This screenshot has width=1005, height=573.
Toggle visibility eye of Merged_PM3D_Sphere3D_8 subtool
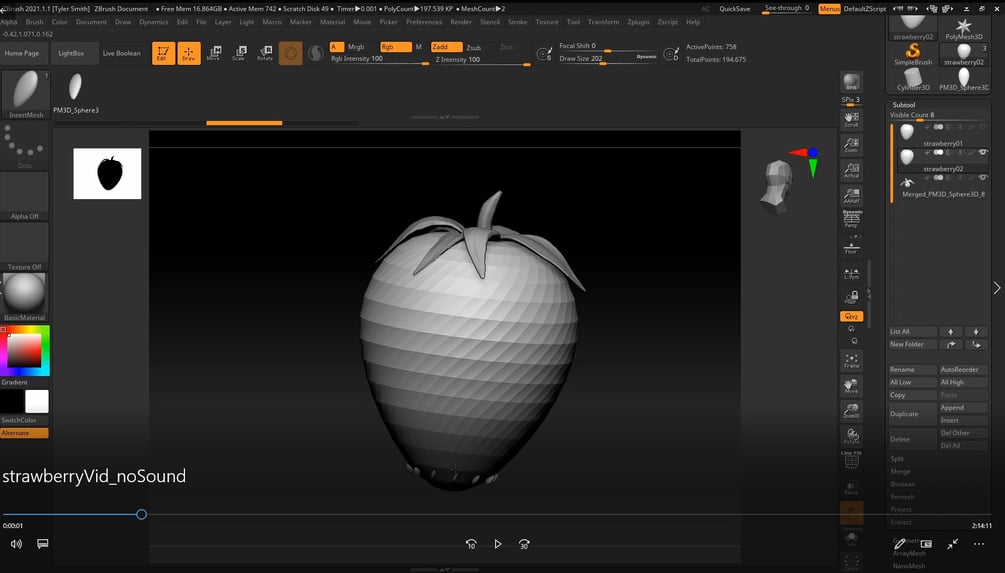[983, 178]
